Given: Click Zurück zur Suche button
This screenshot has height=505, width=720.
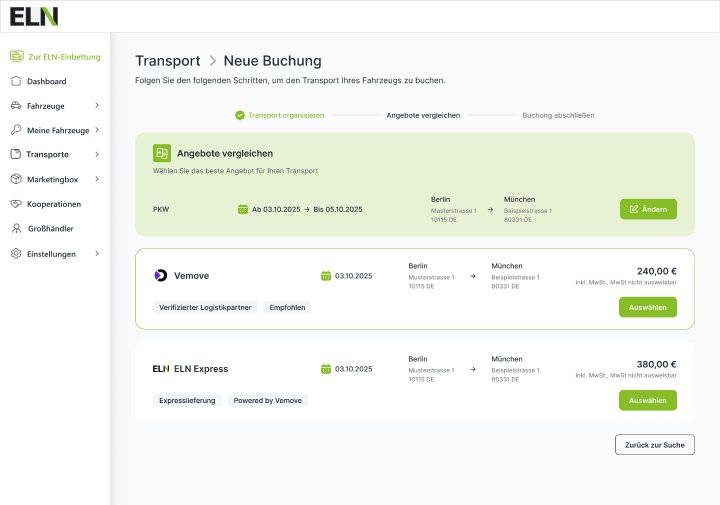Looking at the screenshot, I should [654, 444].
